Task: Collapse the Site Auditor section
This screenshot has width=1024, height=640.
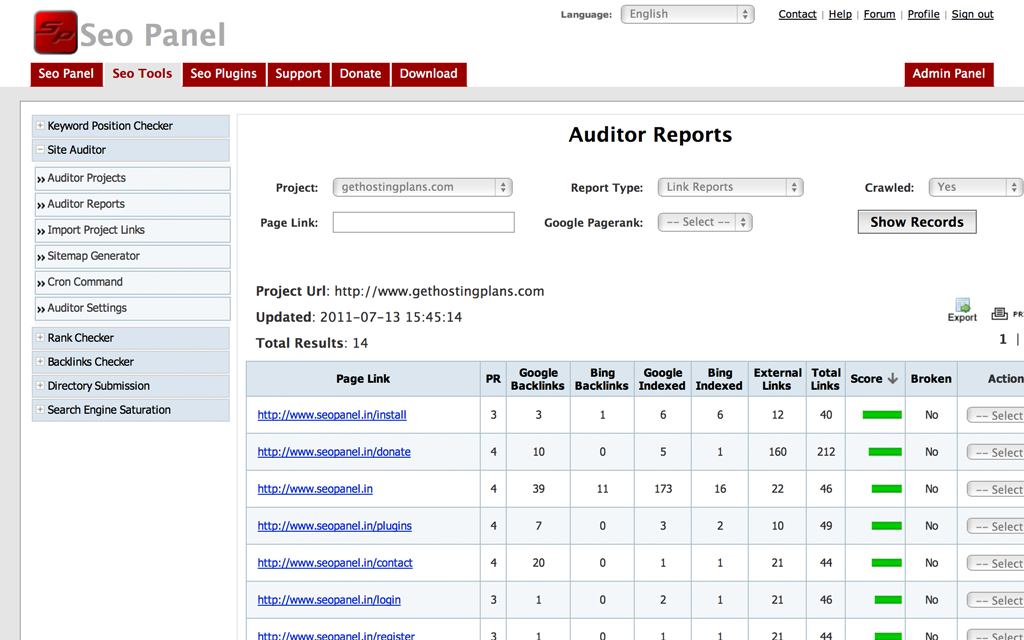Action: click(40, 150)
